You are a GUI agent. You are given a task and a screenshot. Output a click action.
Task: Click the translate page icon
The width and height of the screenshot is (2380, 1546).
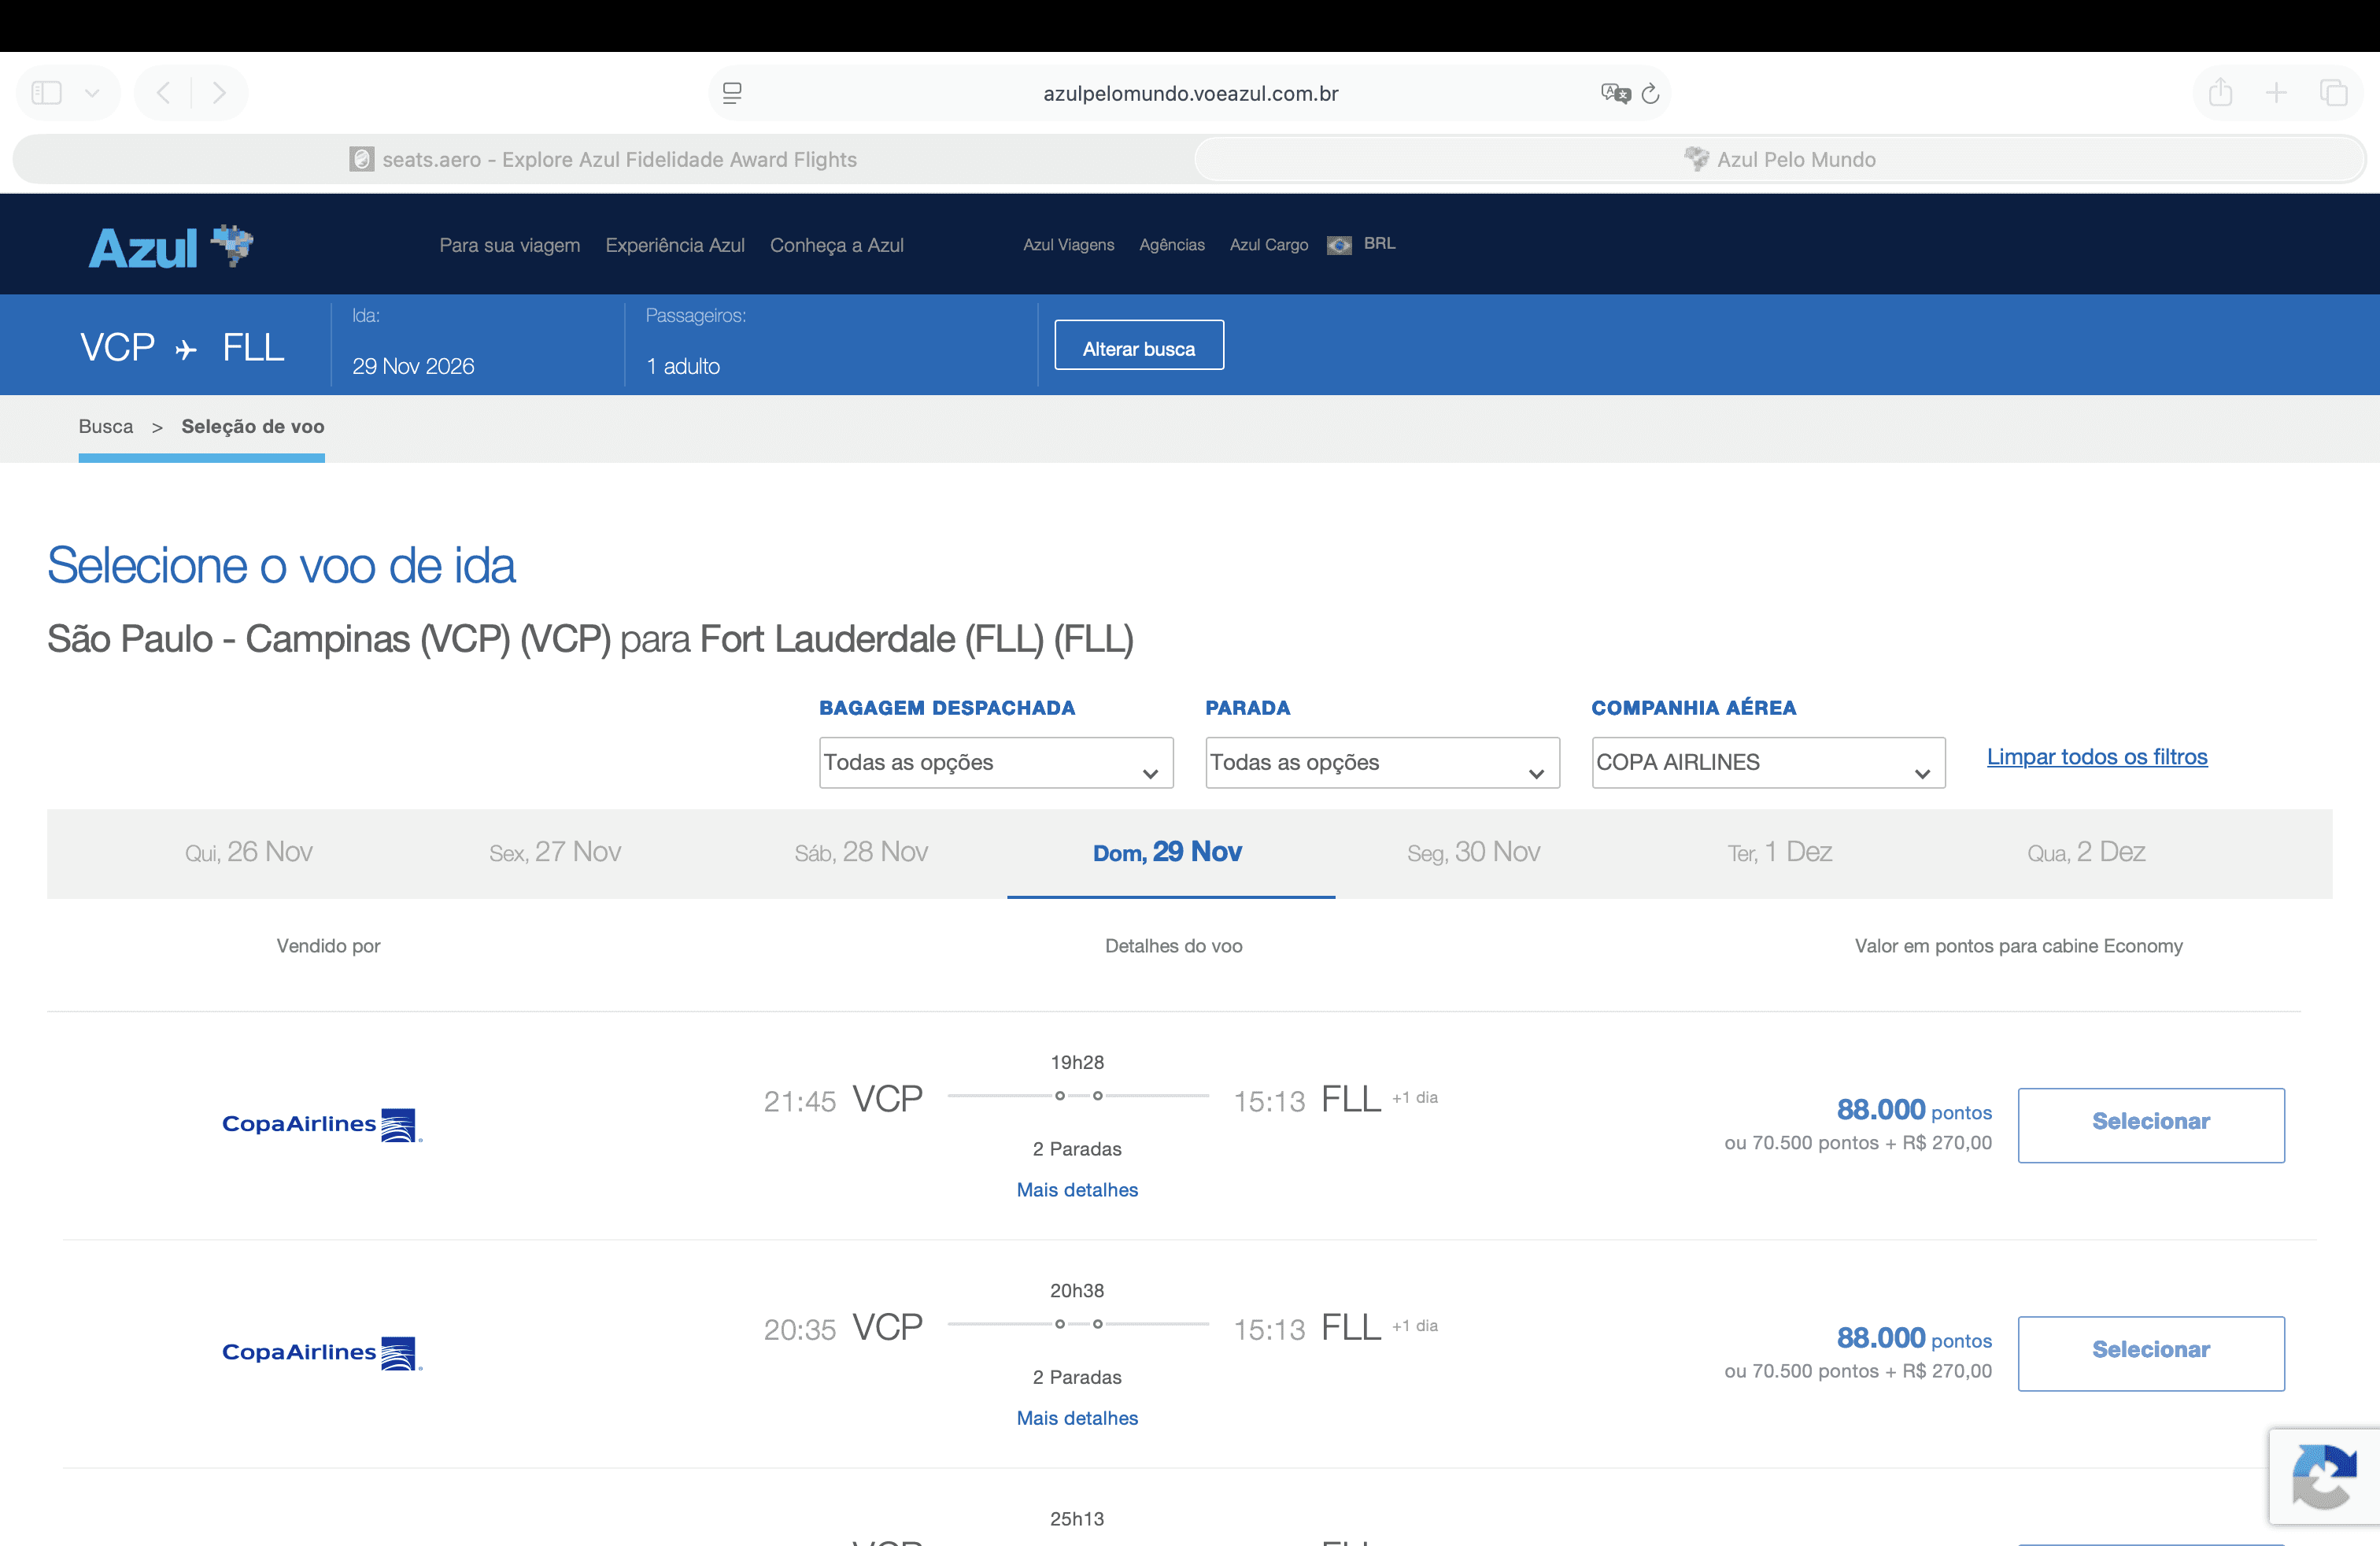click(1614, 93)
